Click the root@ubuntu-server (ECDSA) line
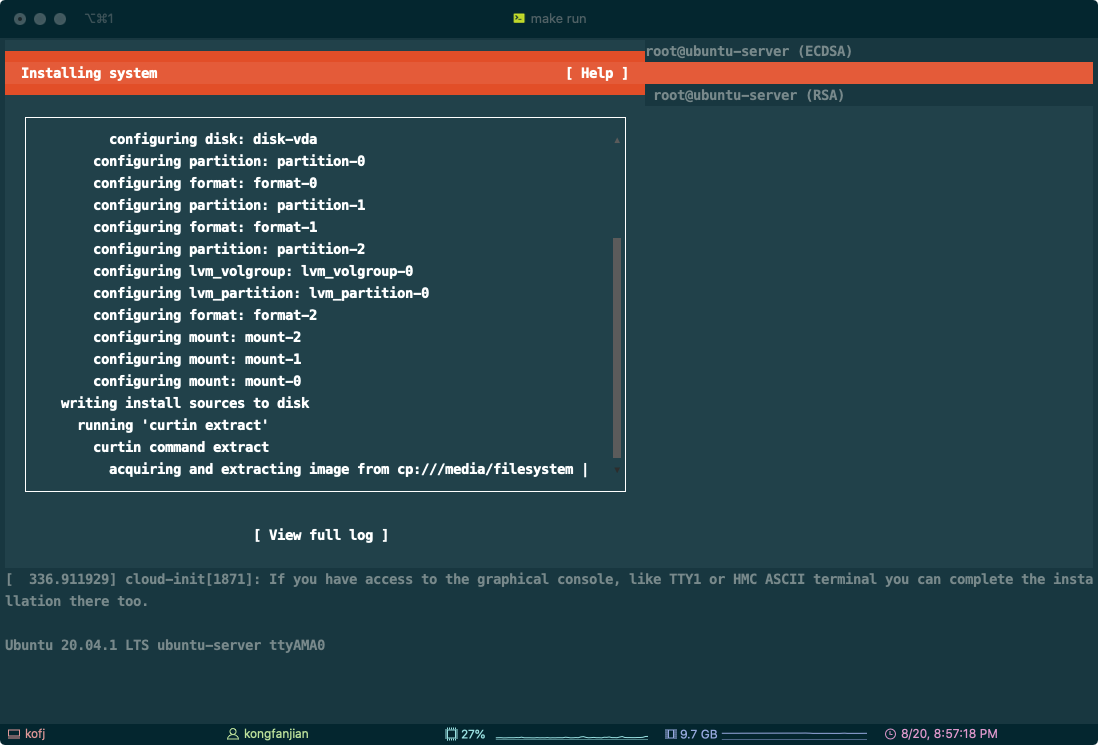 click(748, 51)
